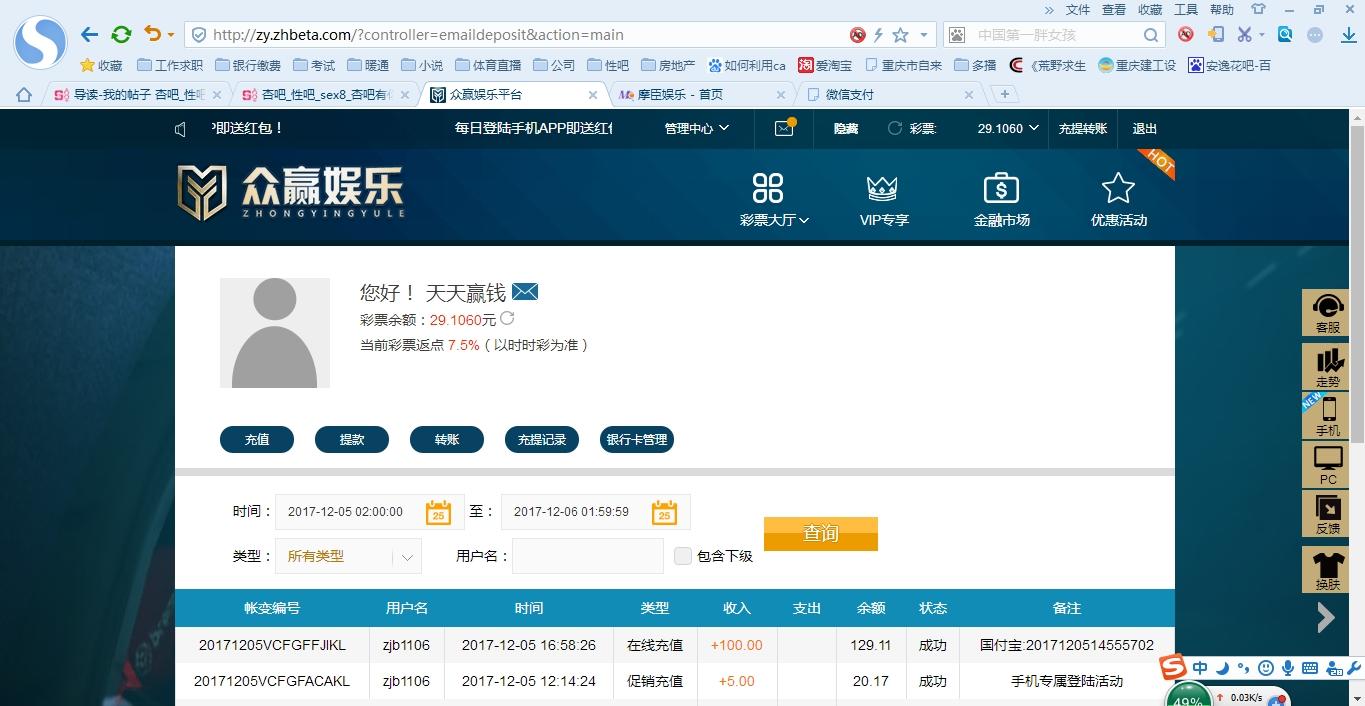Expand the 彩票大厅 lottery hall menu
The height and width of the screenshot is (706, 1365).
(x=774, y=220)
